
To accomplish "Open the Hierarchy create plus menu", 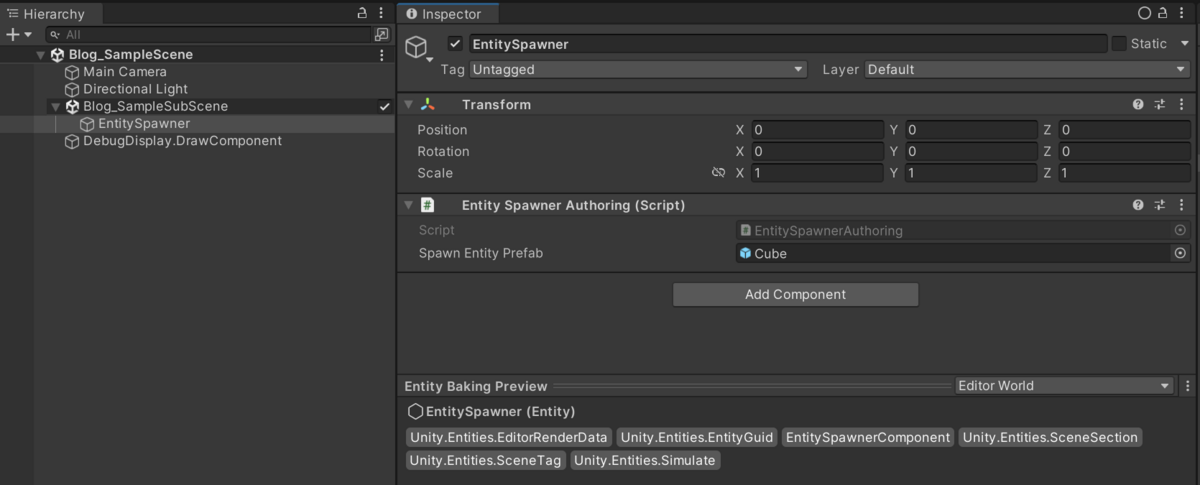I will point(18,35).
